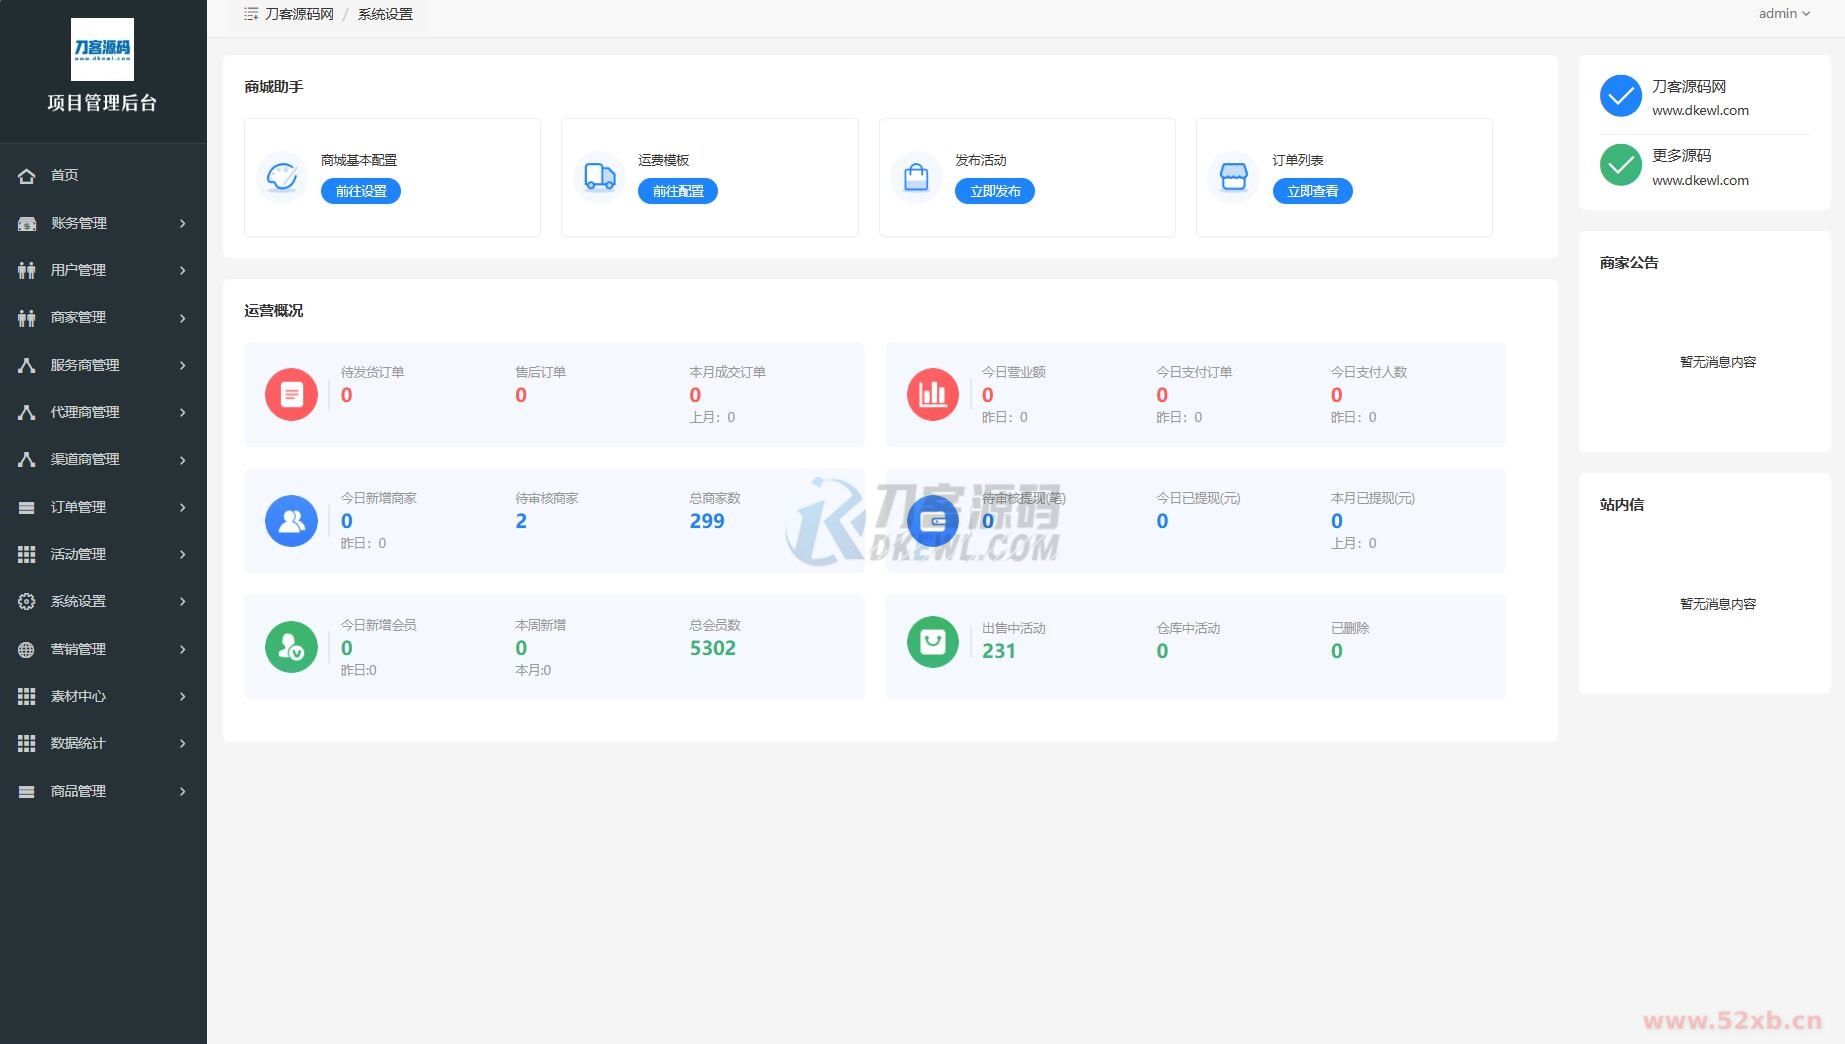This screenshot has width=1845, height=1044.
Task: Click the green member icon
Action: (x=291, y=647)
